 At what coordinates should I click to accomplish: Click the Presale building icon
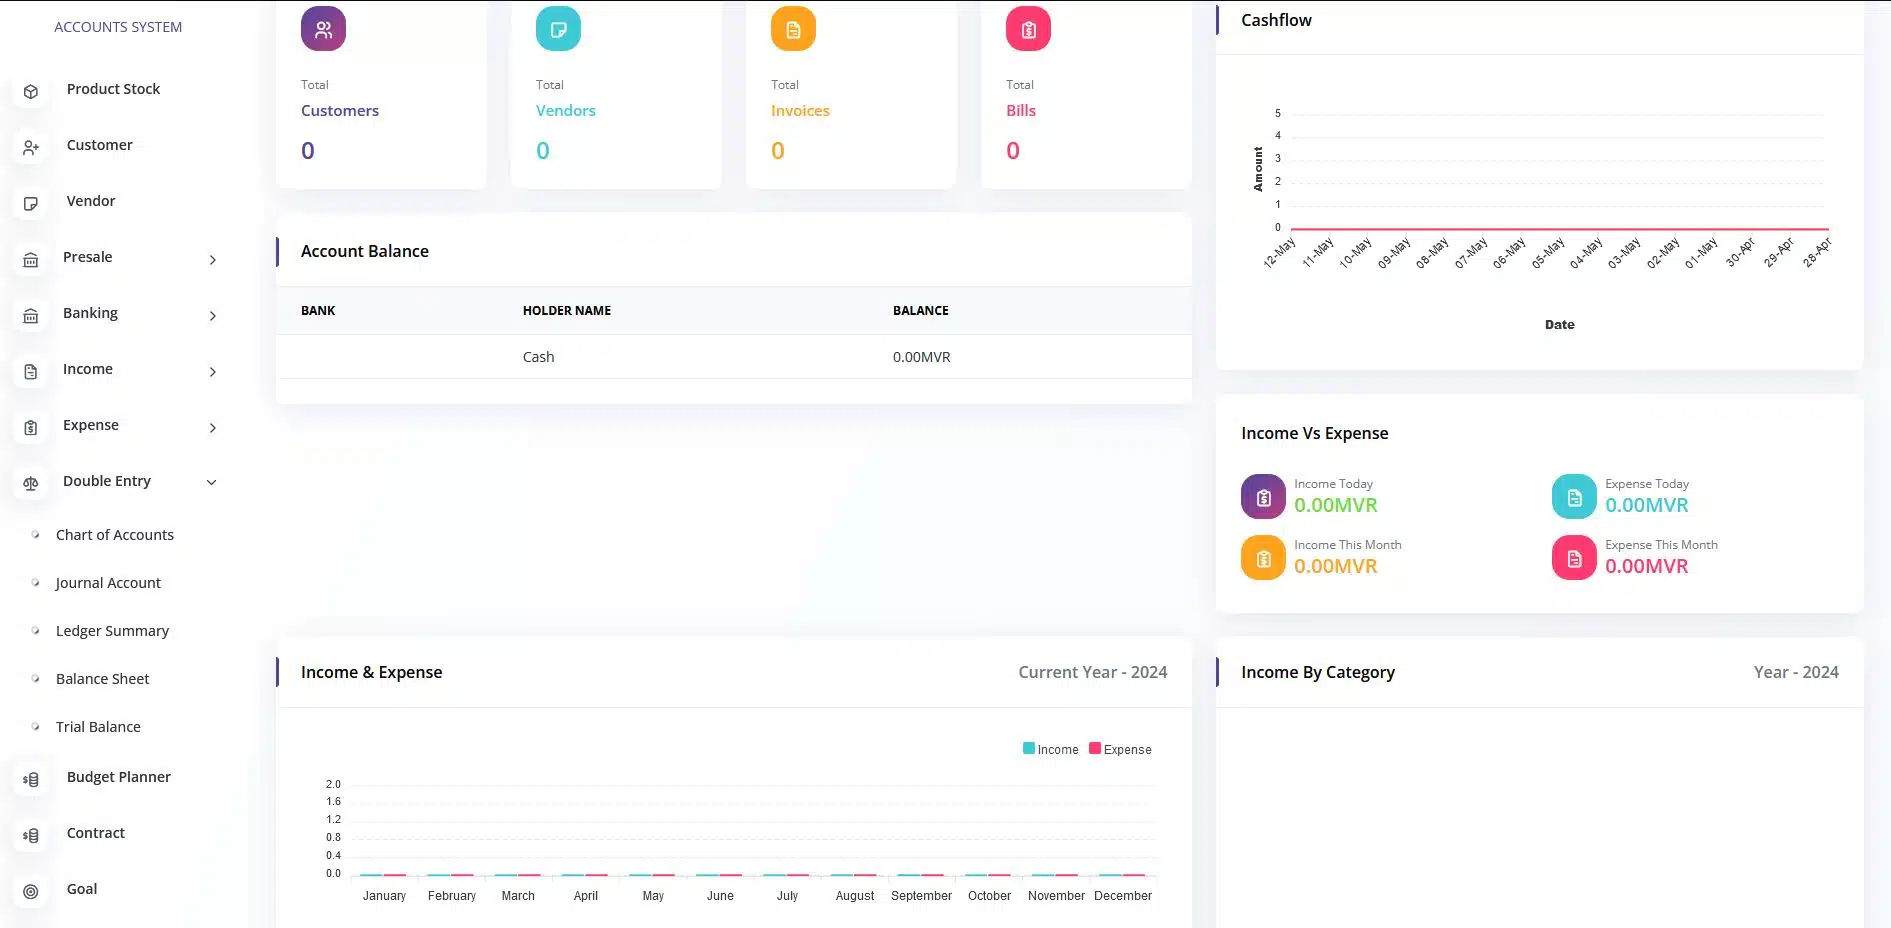pos(31,260)
